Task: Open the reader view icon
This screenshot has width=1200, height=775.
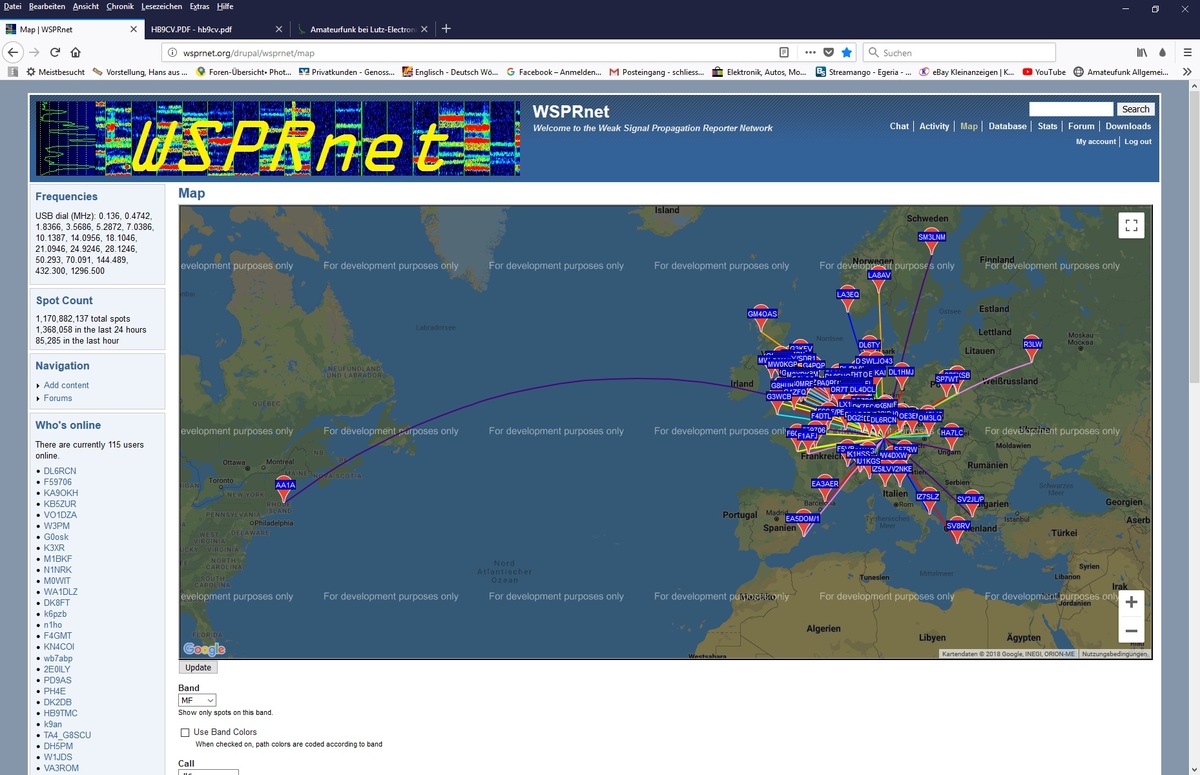Action: pos(784,52)
